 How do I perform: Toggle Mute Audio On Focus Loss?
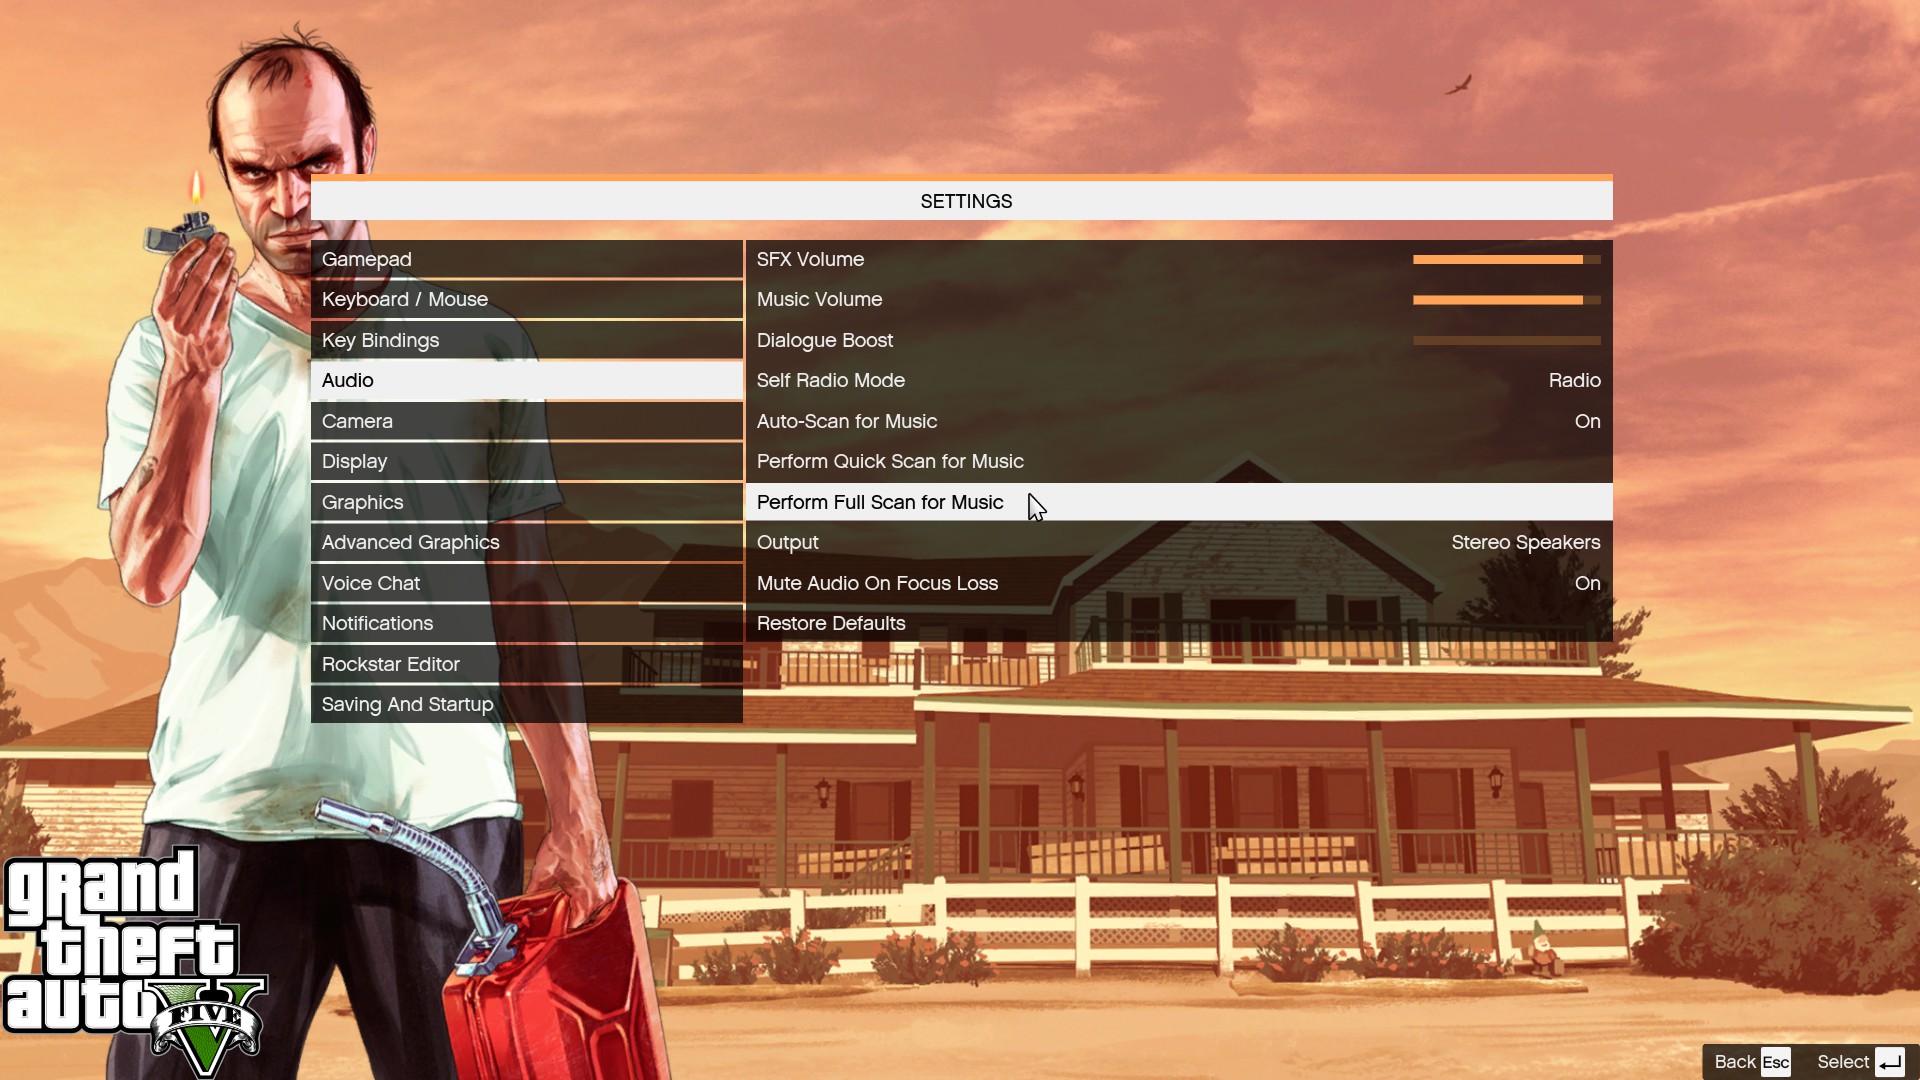tap(1588, 582)
